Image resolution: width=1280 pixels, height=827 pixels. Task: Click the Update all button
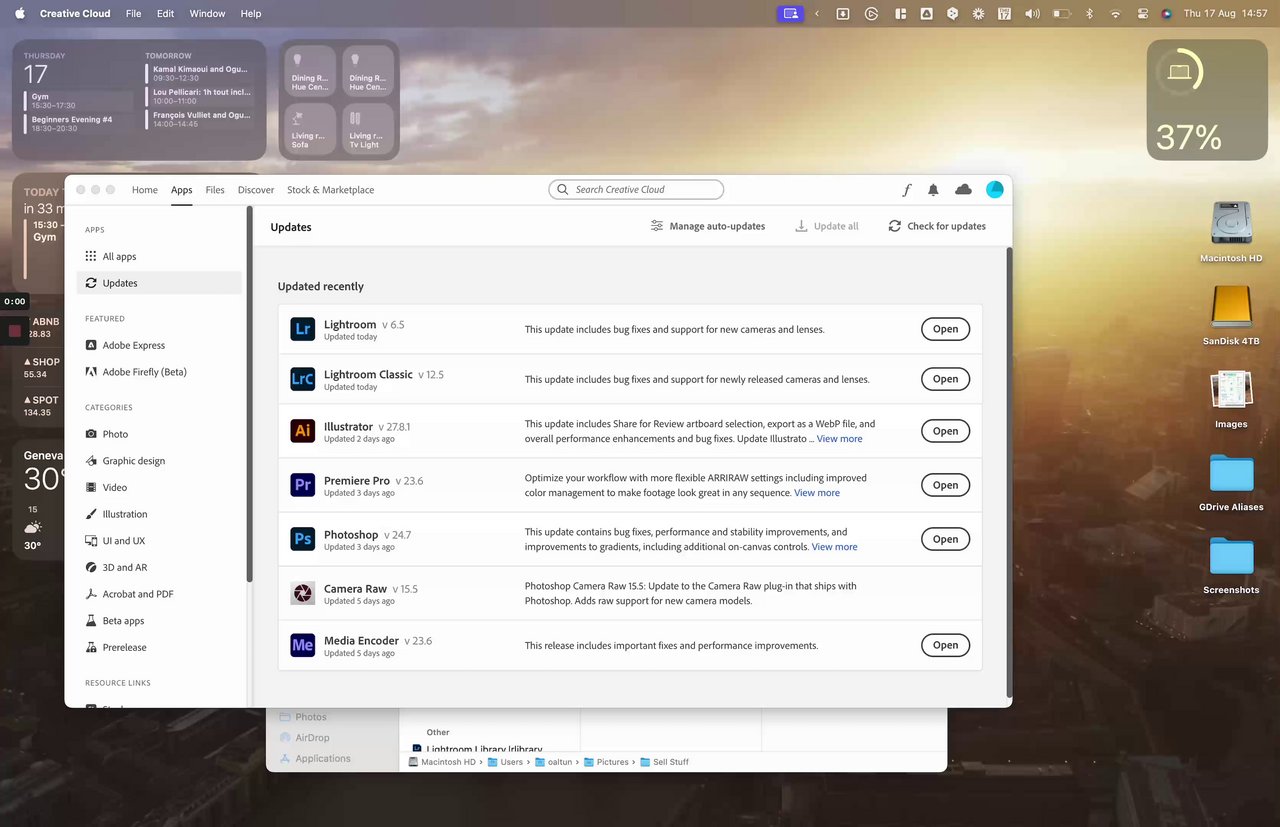click(827, 226)
